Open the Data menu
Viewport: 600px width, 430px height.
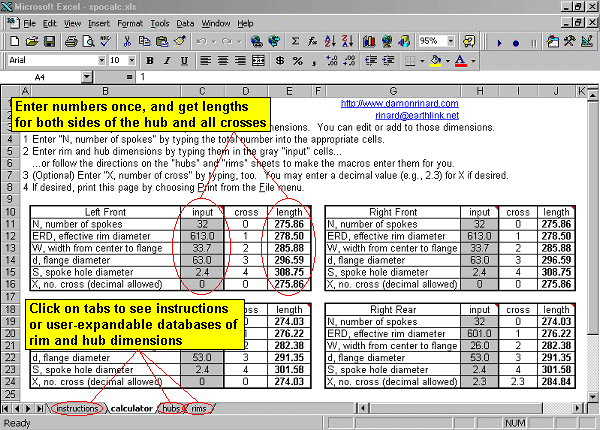click(185, 23)
